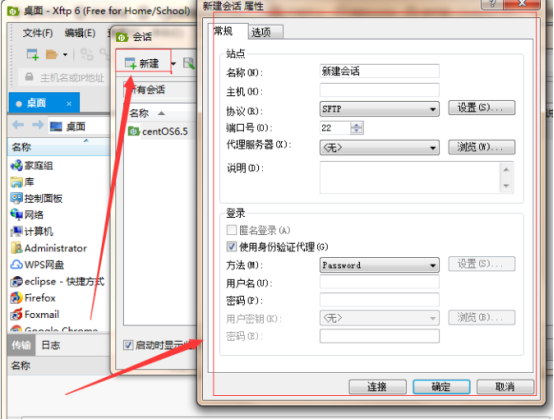Click the back arrow in local pane
Screen dimensions: 554x420
18,125
